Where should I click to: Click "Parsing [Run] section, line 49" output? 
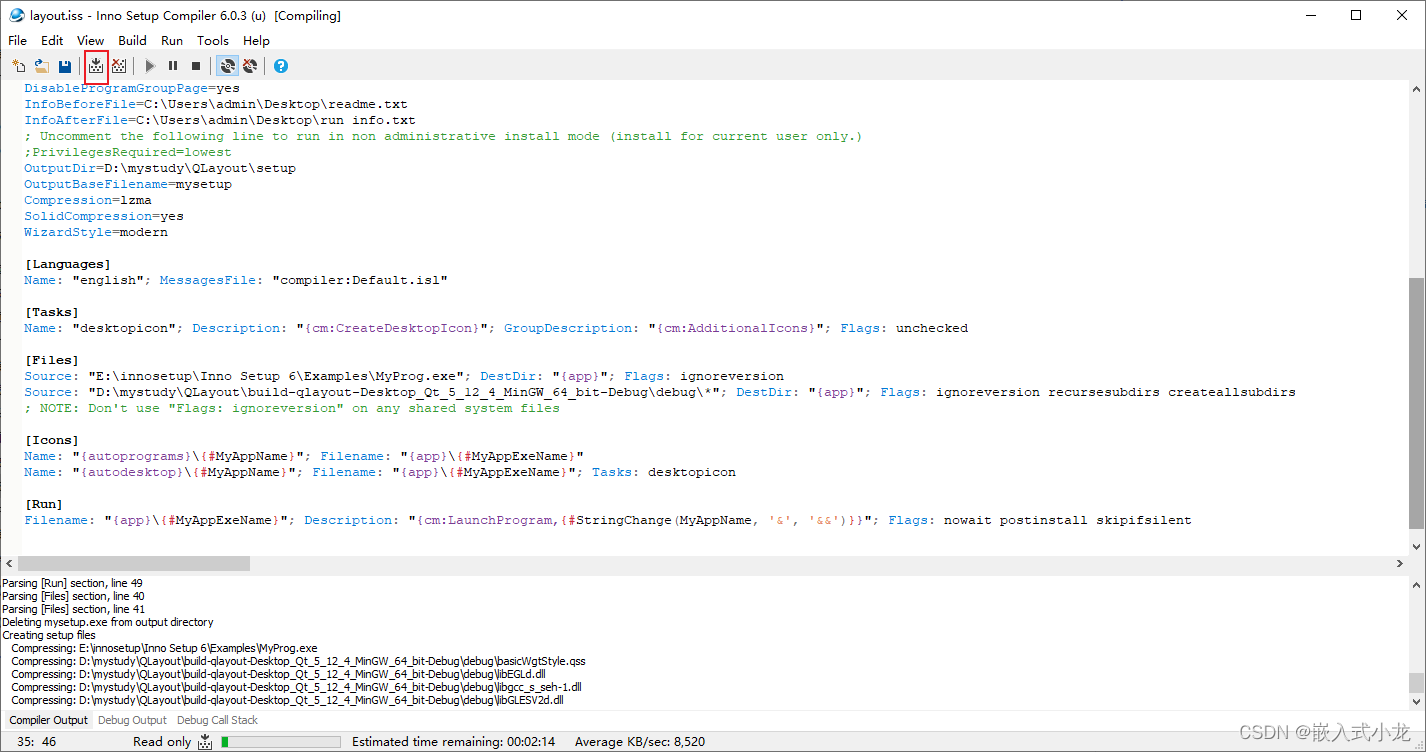click(x=72, y=583)
